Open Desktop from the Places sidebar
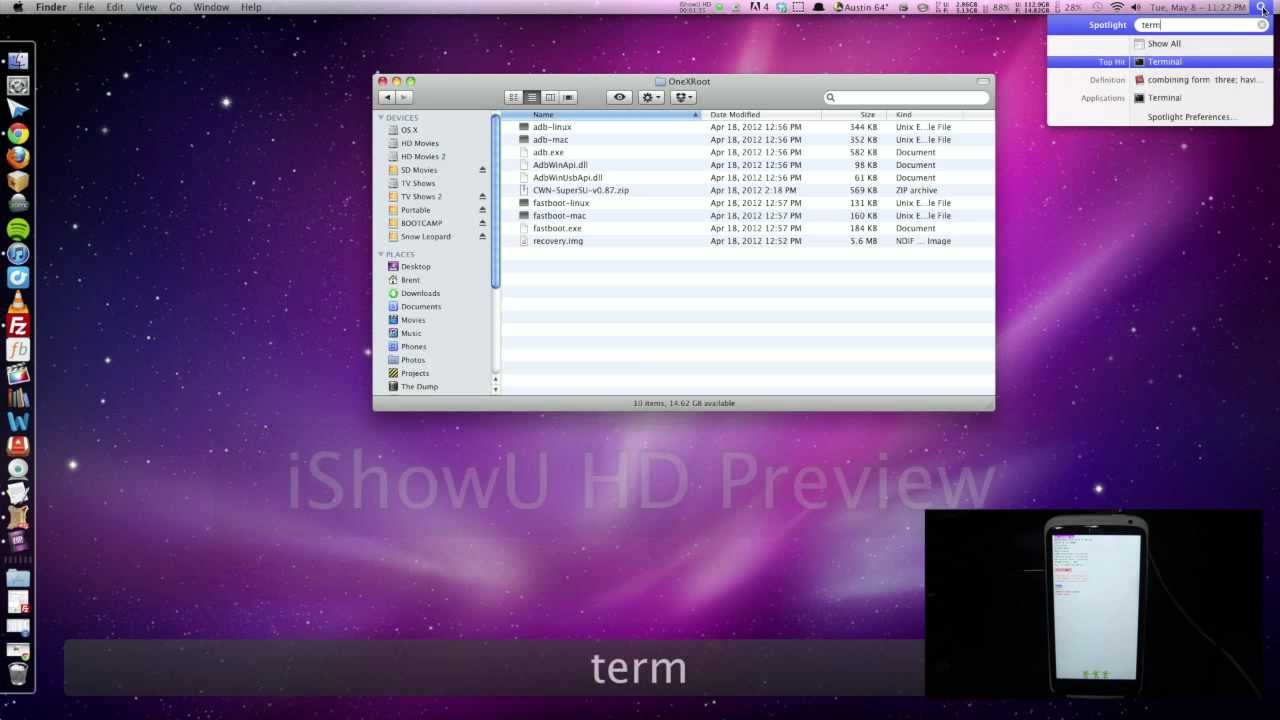The height and width of the screenshot is (720, 1280). [415, 267]
